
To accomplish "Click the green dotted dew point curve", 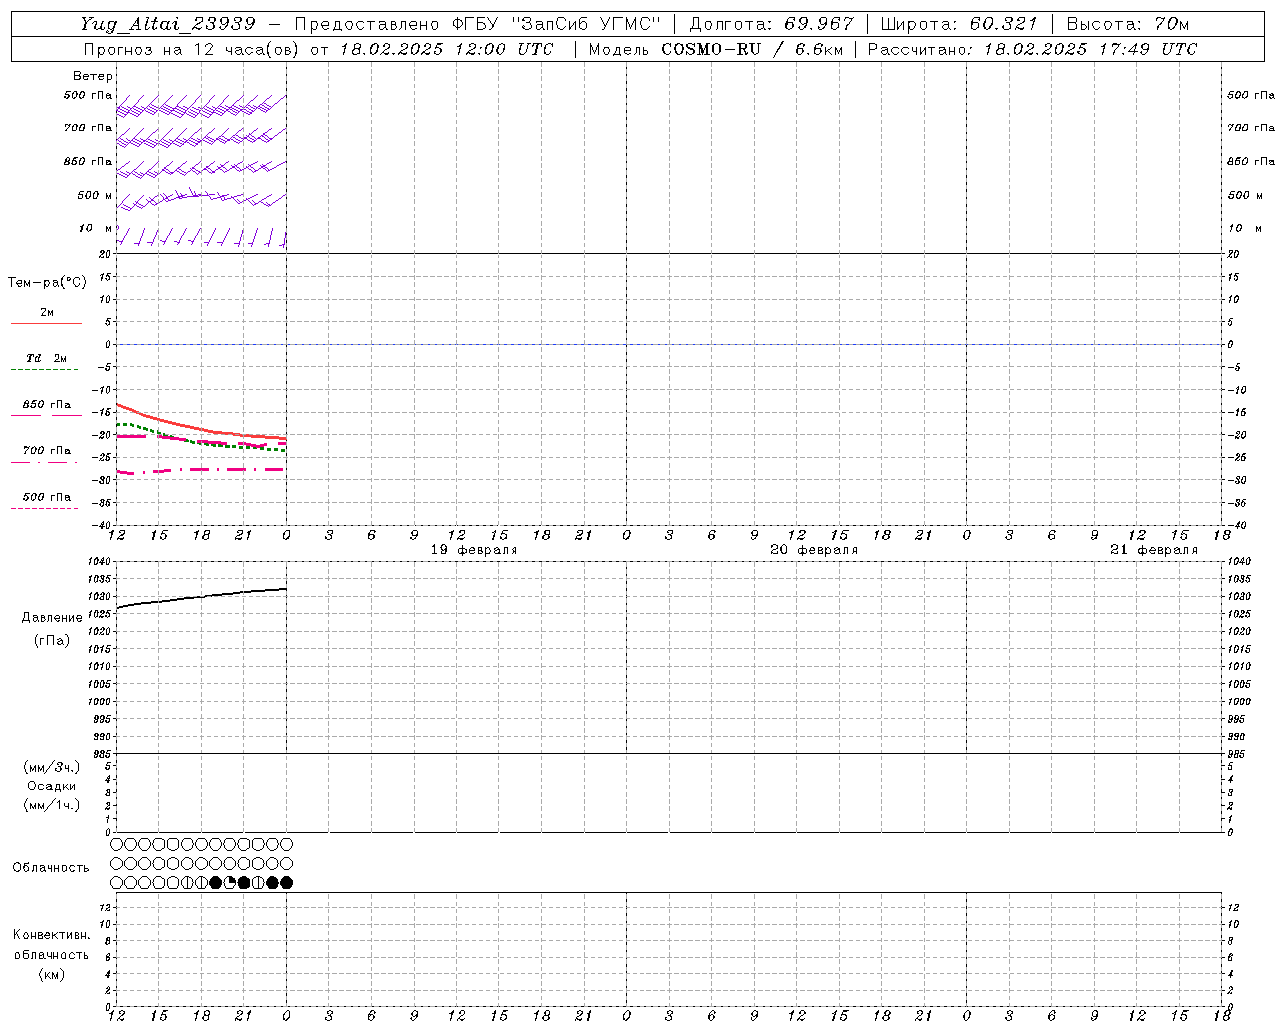I will tap(200, 441).
